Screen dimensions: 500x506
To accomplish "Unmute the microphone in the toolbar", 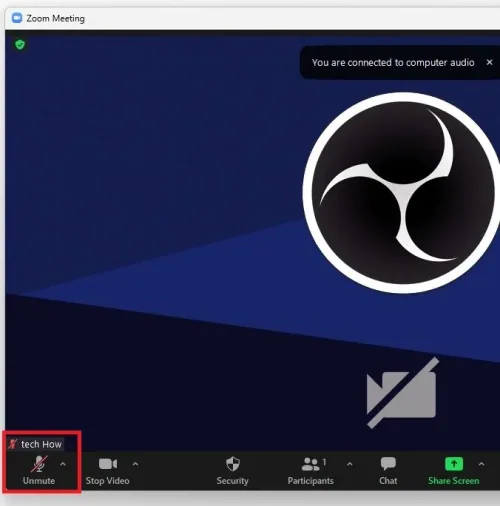I will click(39, 464).
